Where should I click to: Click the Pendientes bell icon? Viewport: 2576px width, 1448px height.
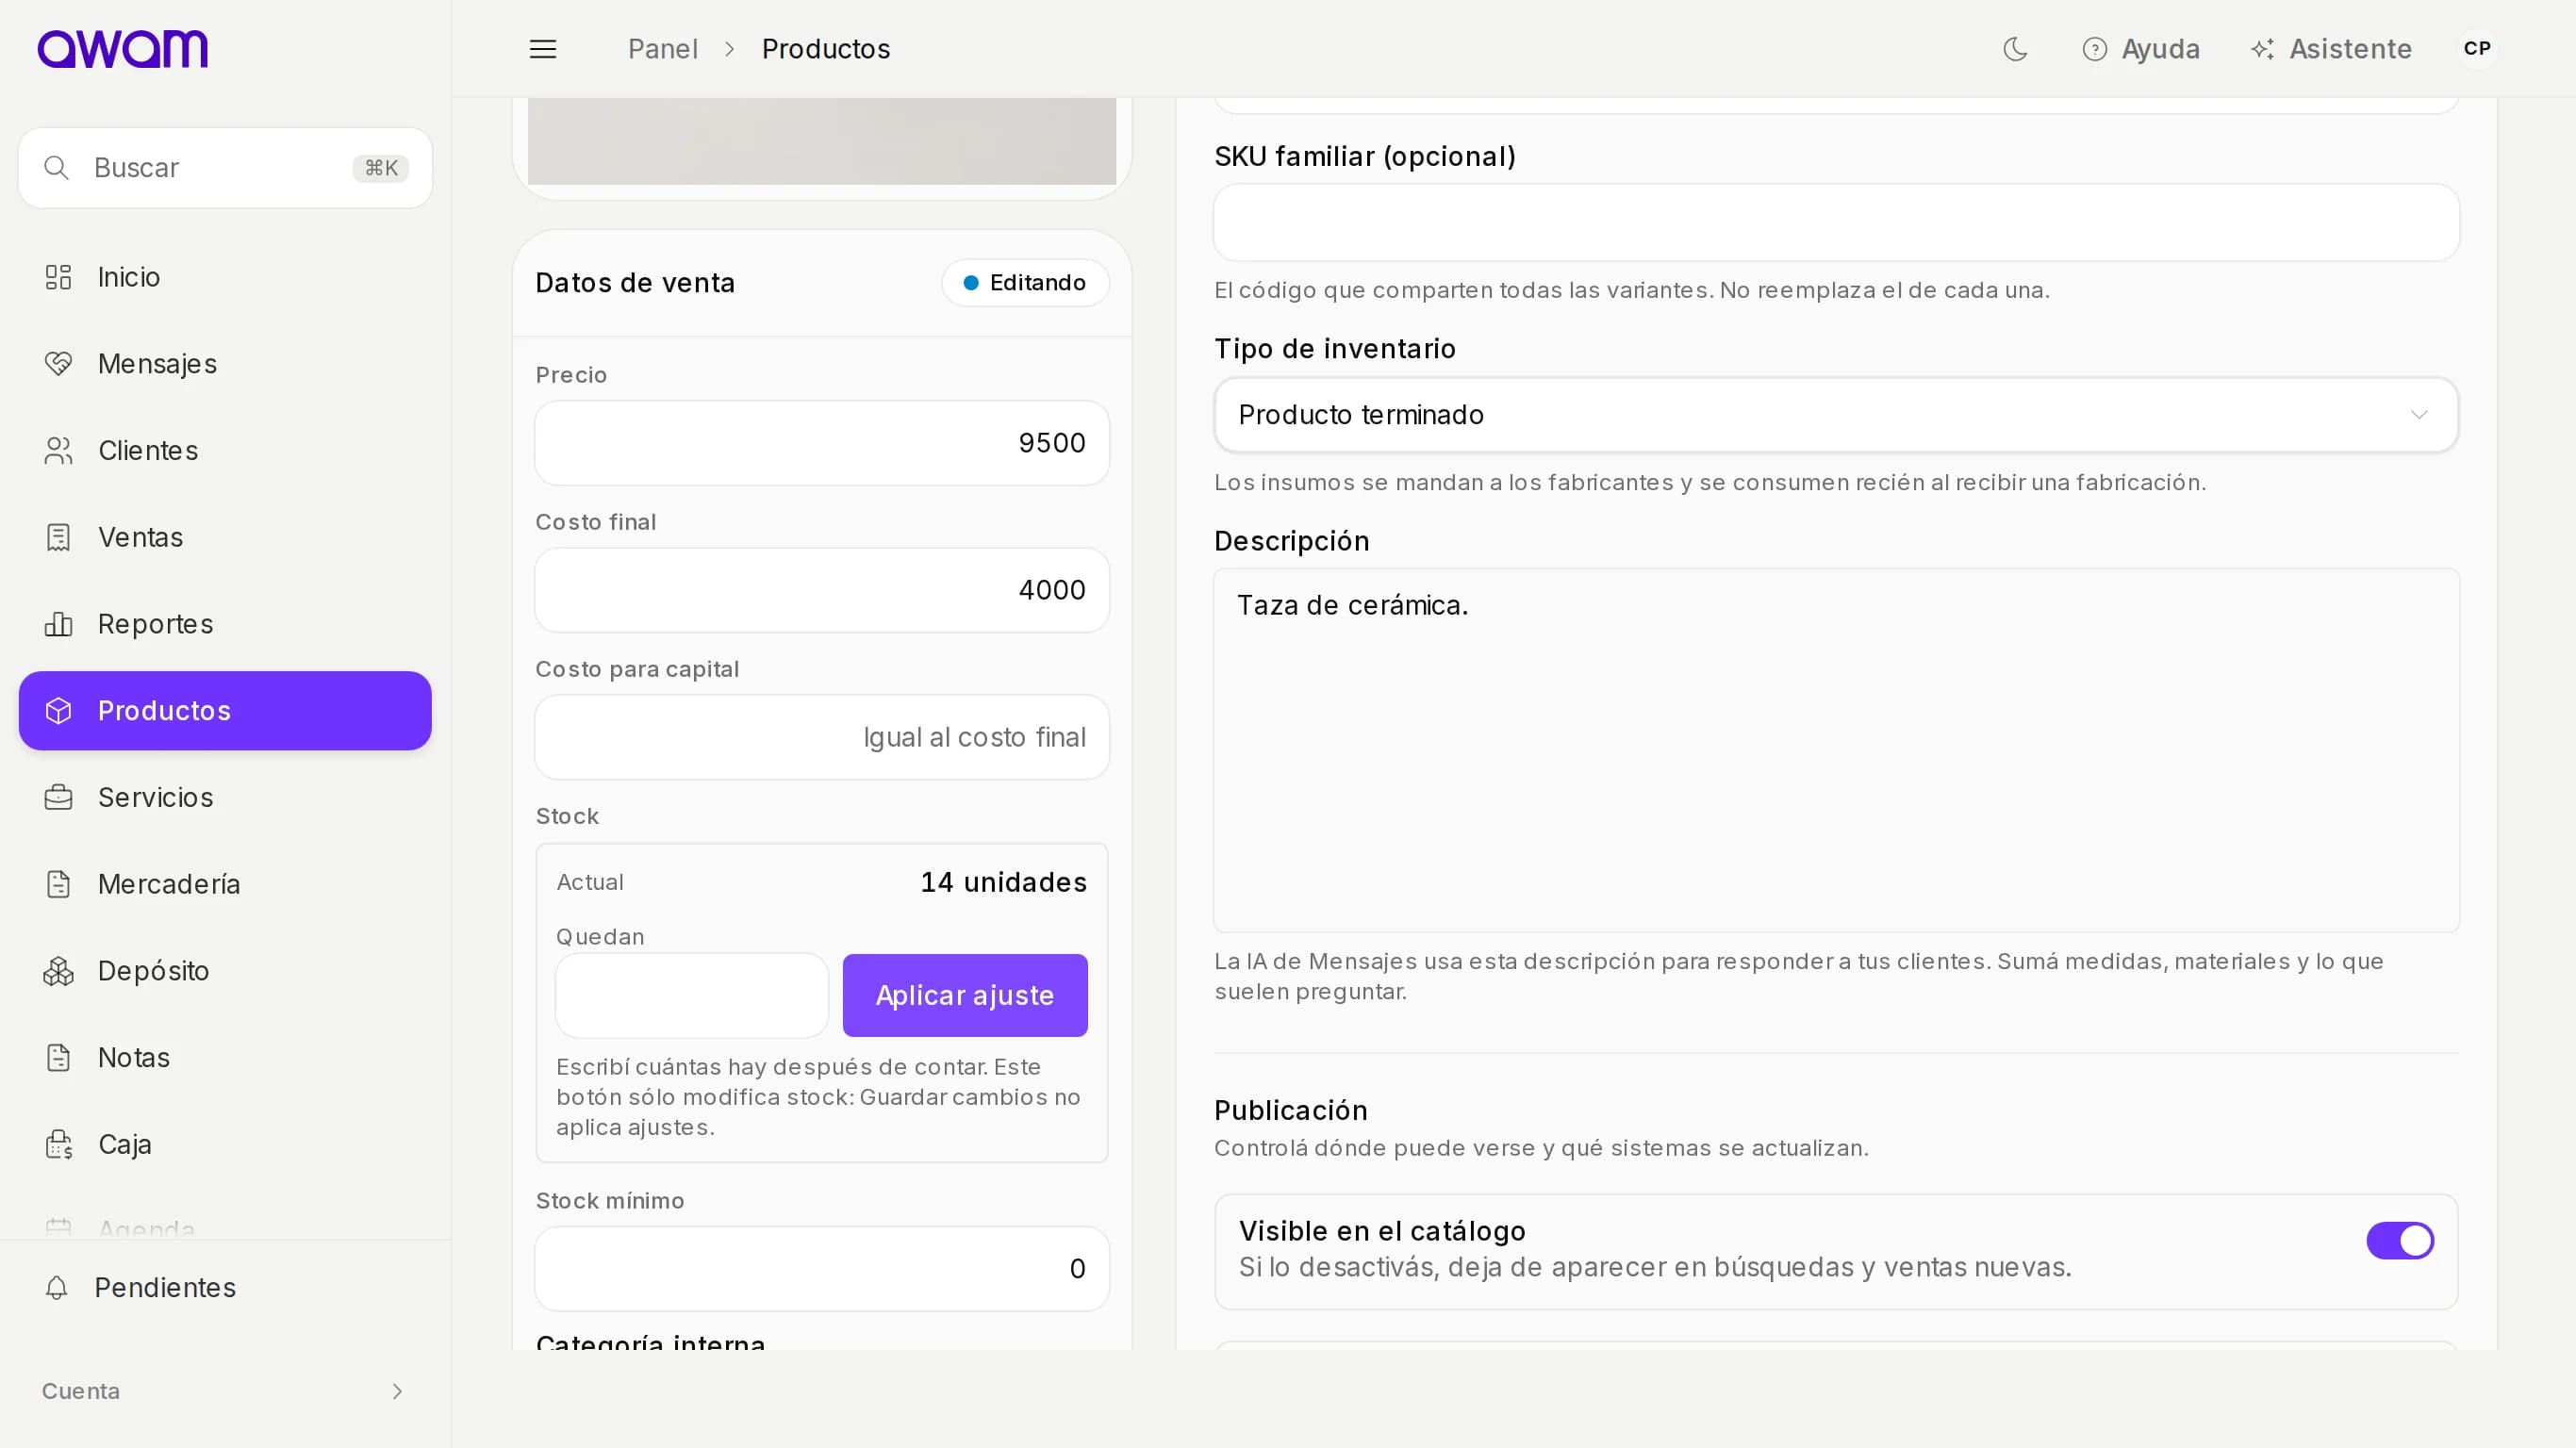coord(57,1288)
